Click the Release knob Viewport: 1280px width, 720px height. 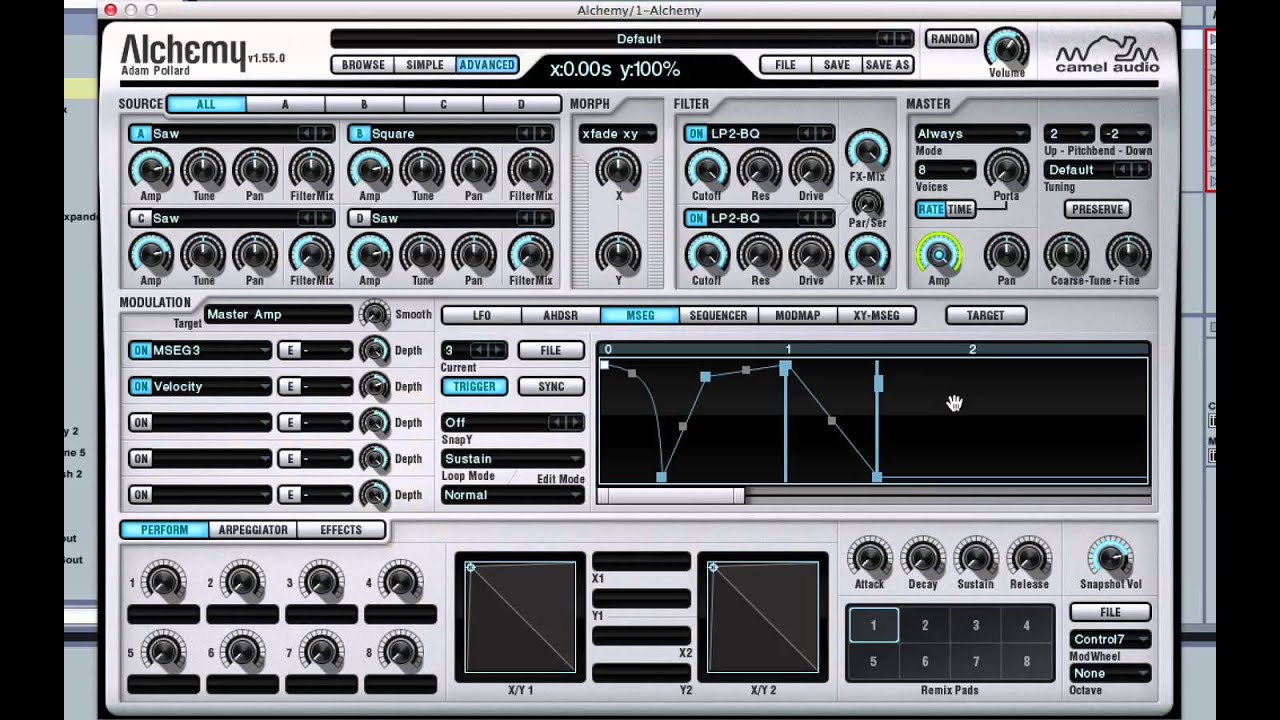pyautogui.click(x=1028, y=558)
